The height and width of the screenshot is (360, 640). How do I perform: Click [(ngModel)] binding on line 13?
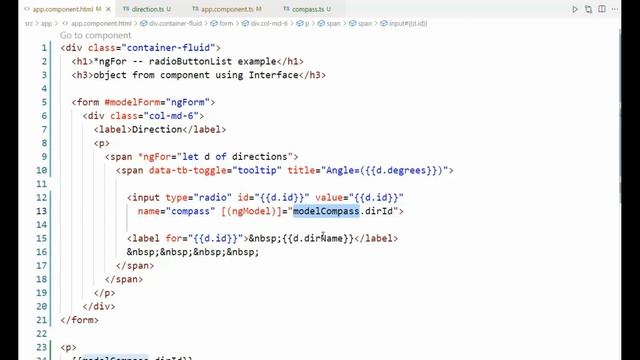click(x=251, y=211)
